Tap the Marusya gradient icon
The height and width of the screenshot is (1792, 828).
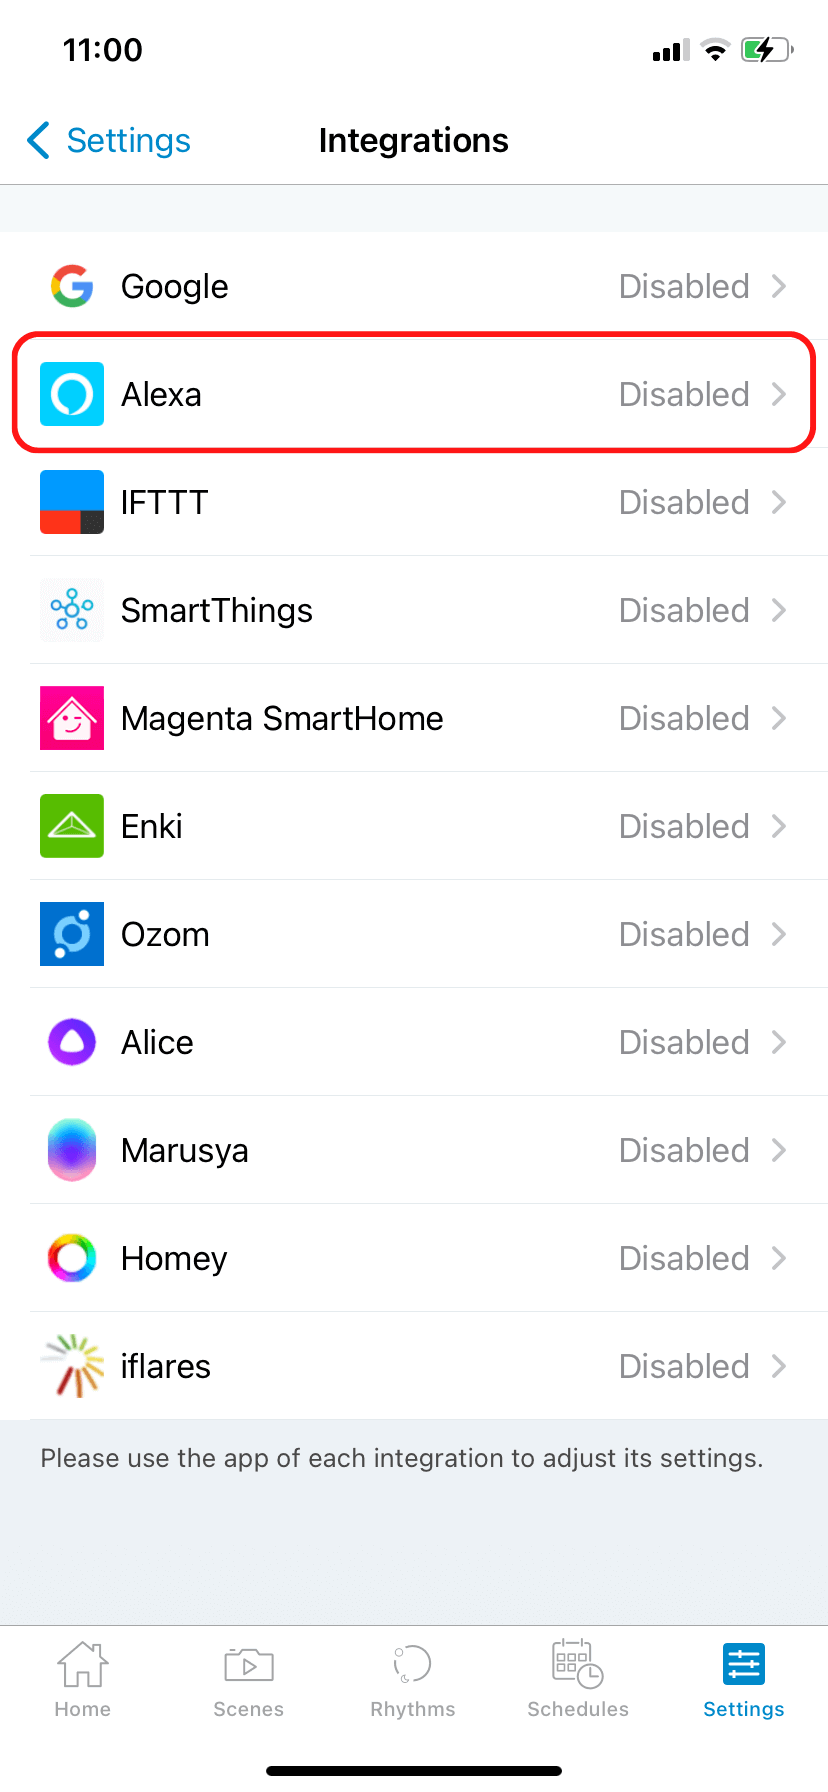point(72,1150)
